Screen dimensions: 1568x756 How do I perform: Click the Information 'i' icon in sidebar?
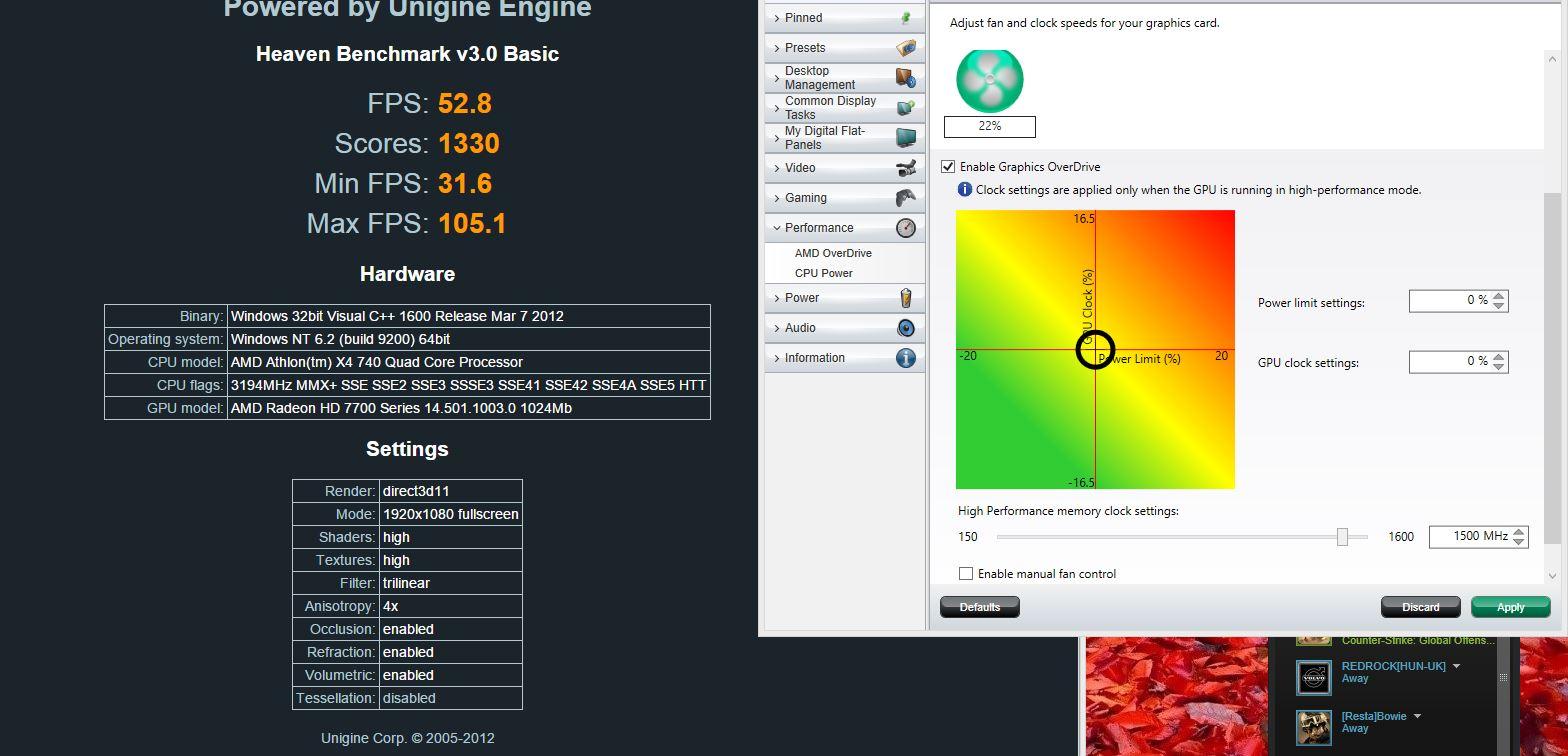906,358
